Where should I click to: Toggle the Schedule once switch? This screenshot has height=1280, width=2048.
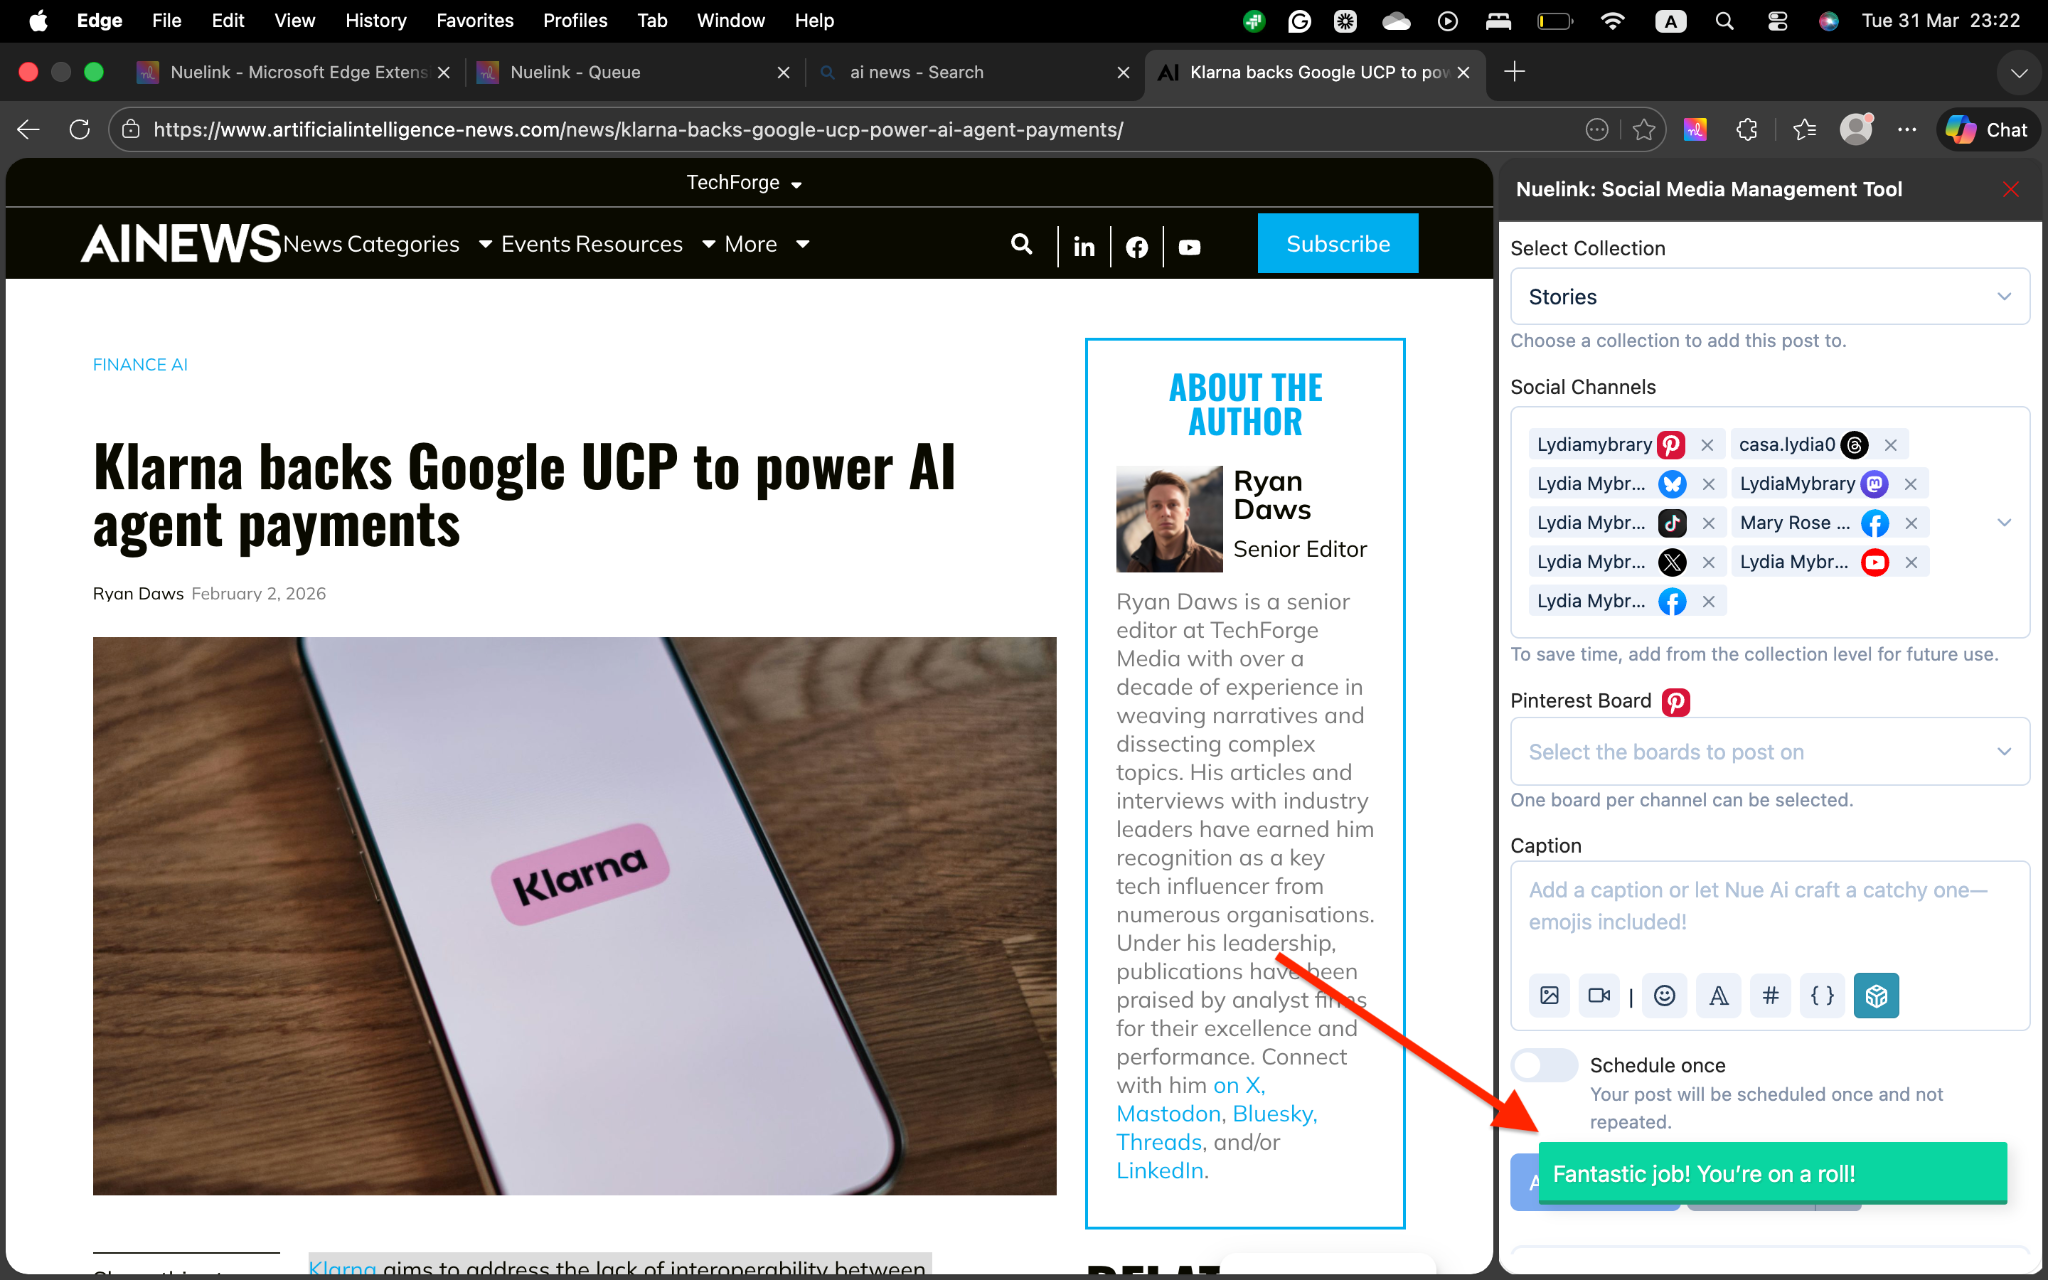[x=1543, y=1065]
